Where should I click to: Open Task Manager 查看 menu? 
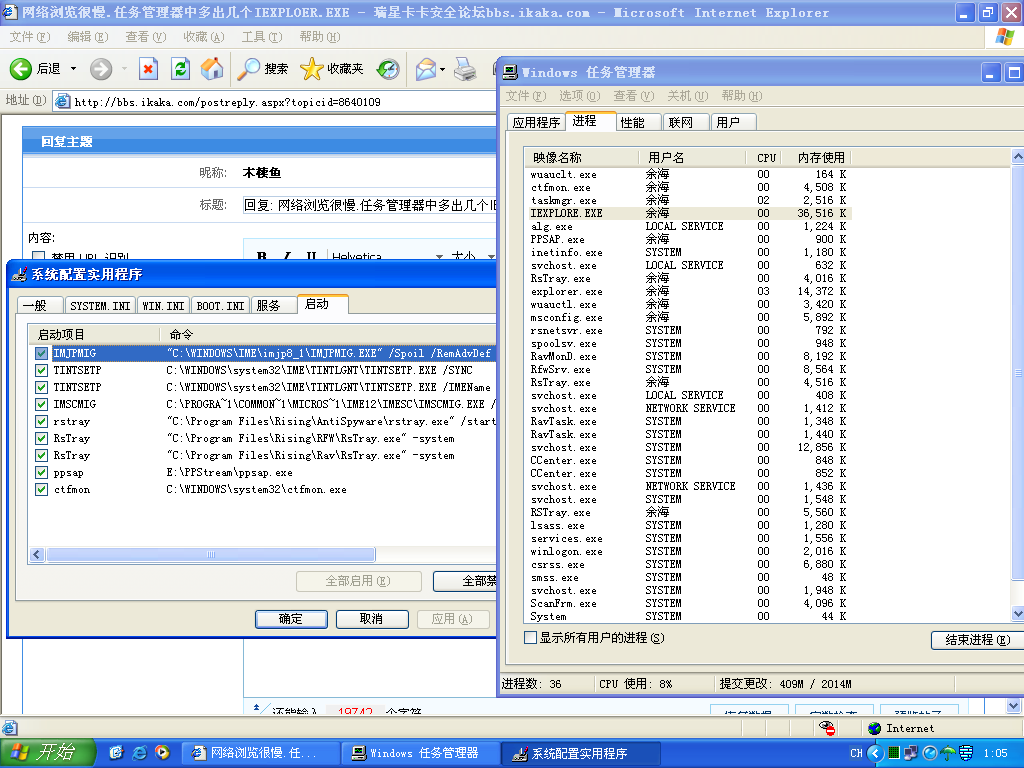[x=633, y=96]
